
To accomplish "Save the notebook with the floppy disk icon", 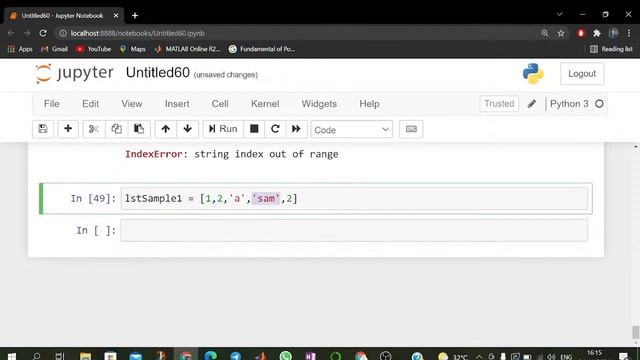I will (x=43, y=129).
